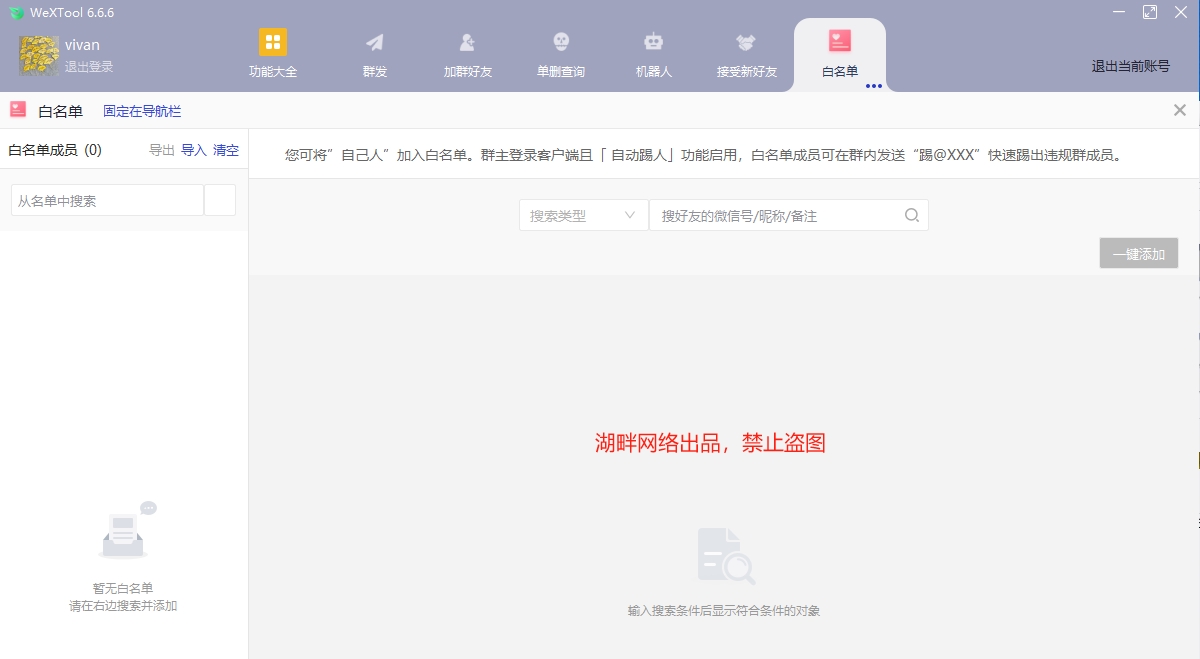This screenshot has width=1200, height=659.
Task: Launch the 机器人 robot feature
Action: (x=653, y=55)
